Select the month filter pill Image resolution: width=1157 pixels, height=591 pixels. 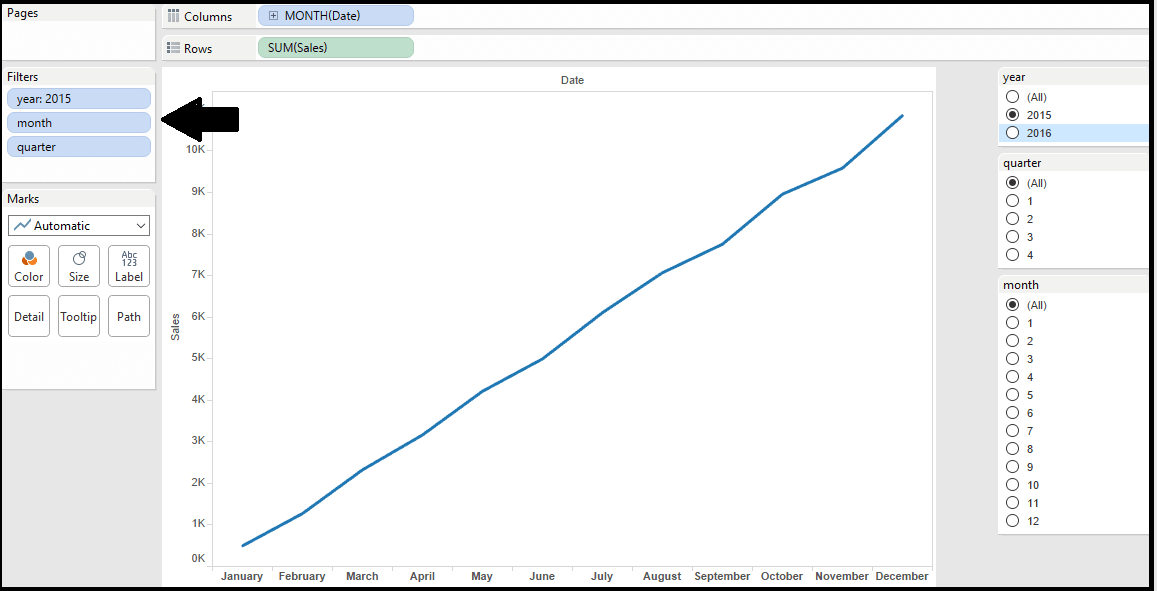coord(78,122)
